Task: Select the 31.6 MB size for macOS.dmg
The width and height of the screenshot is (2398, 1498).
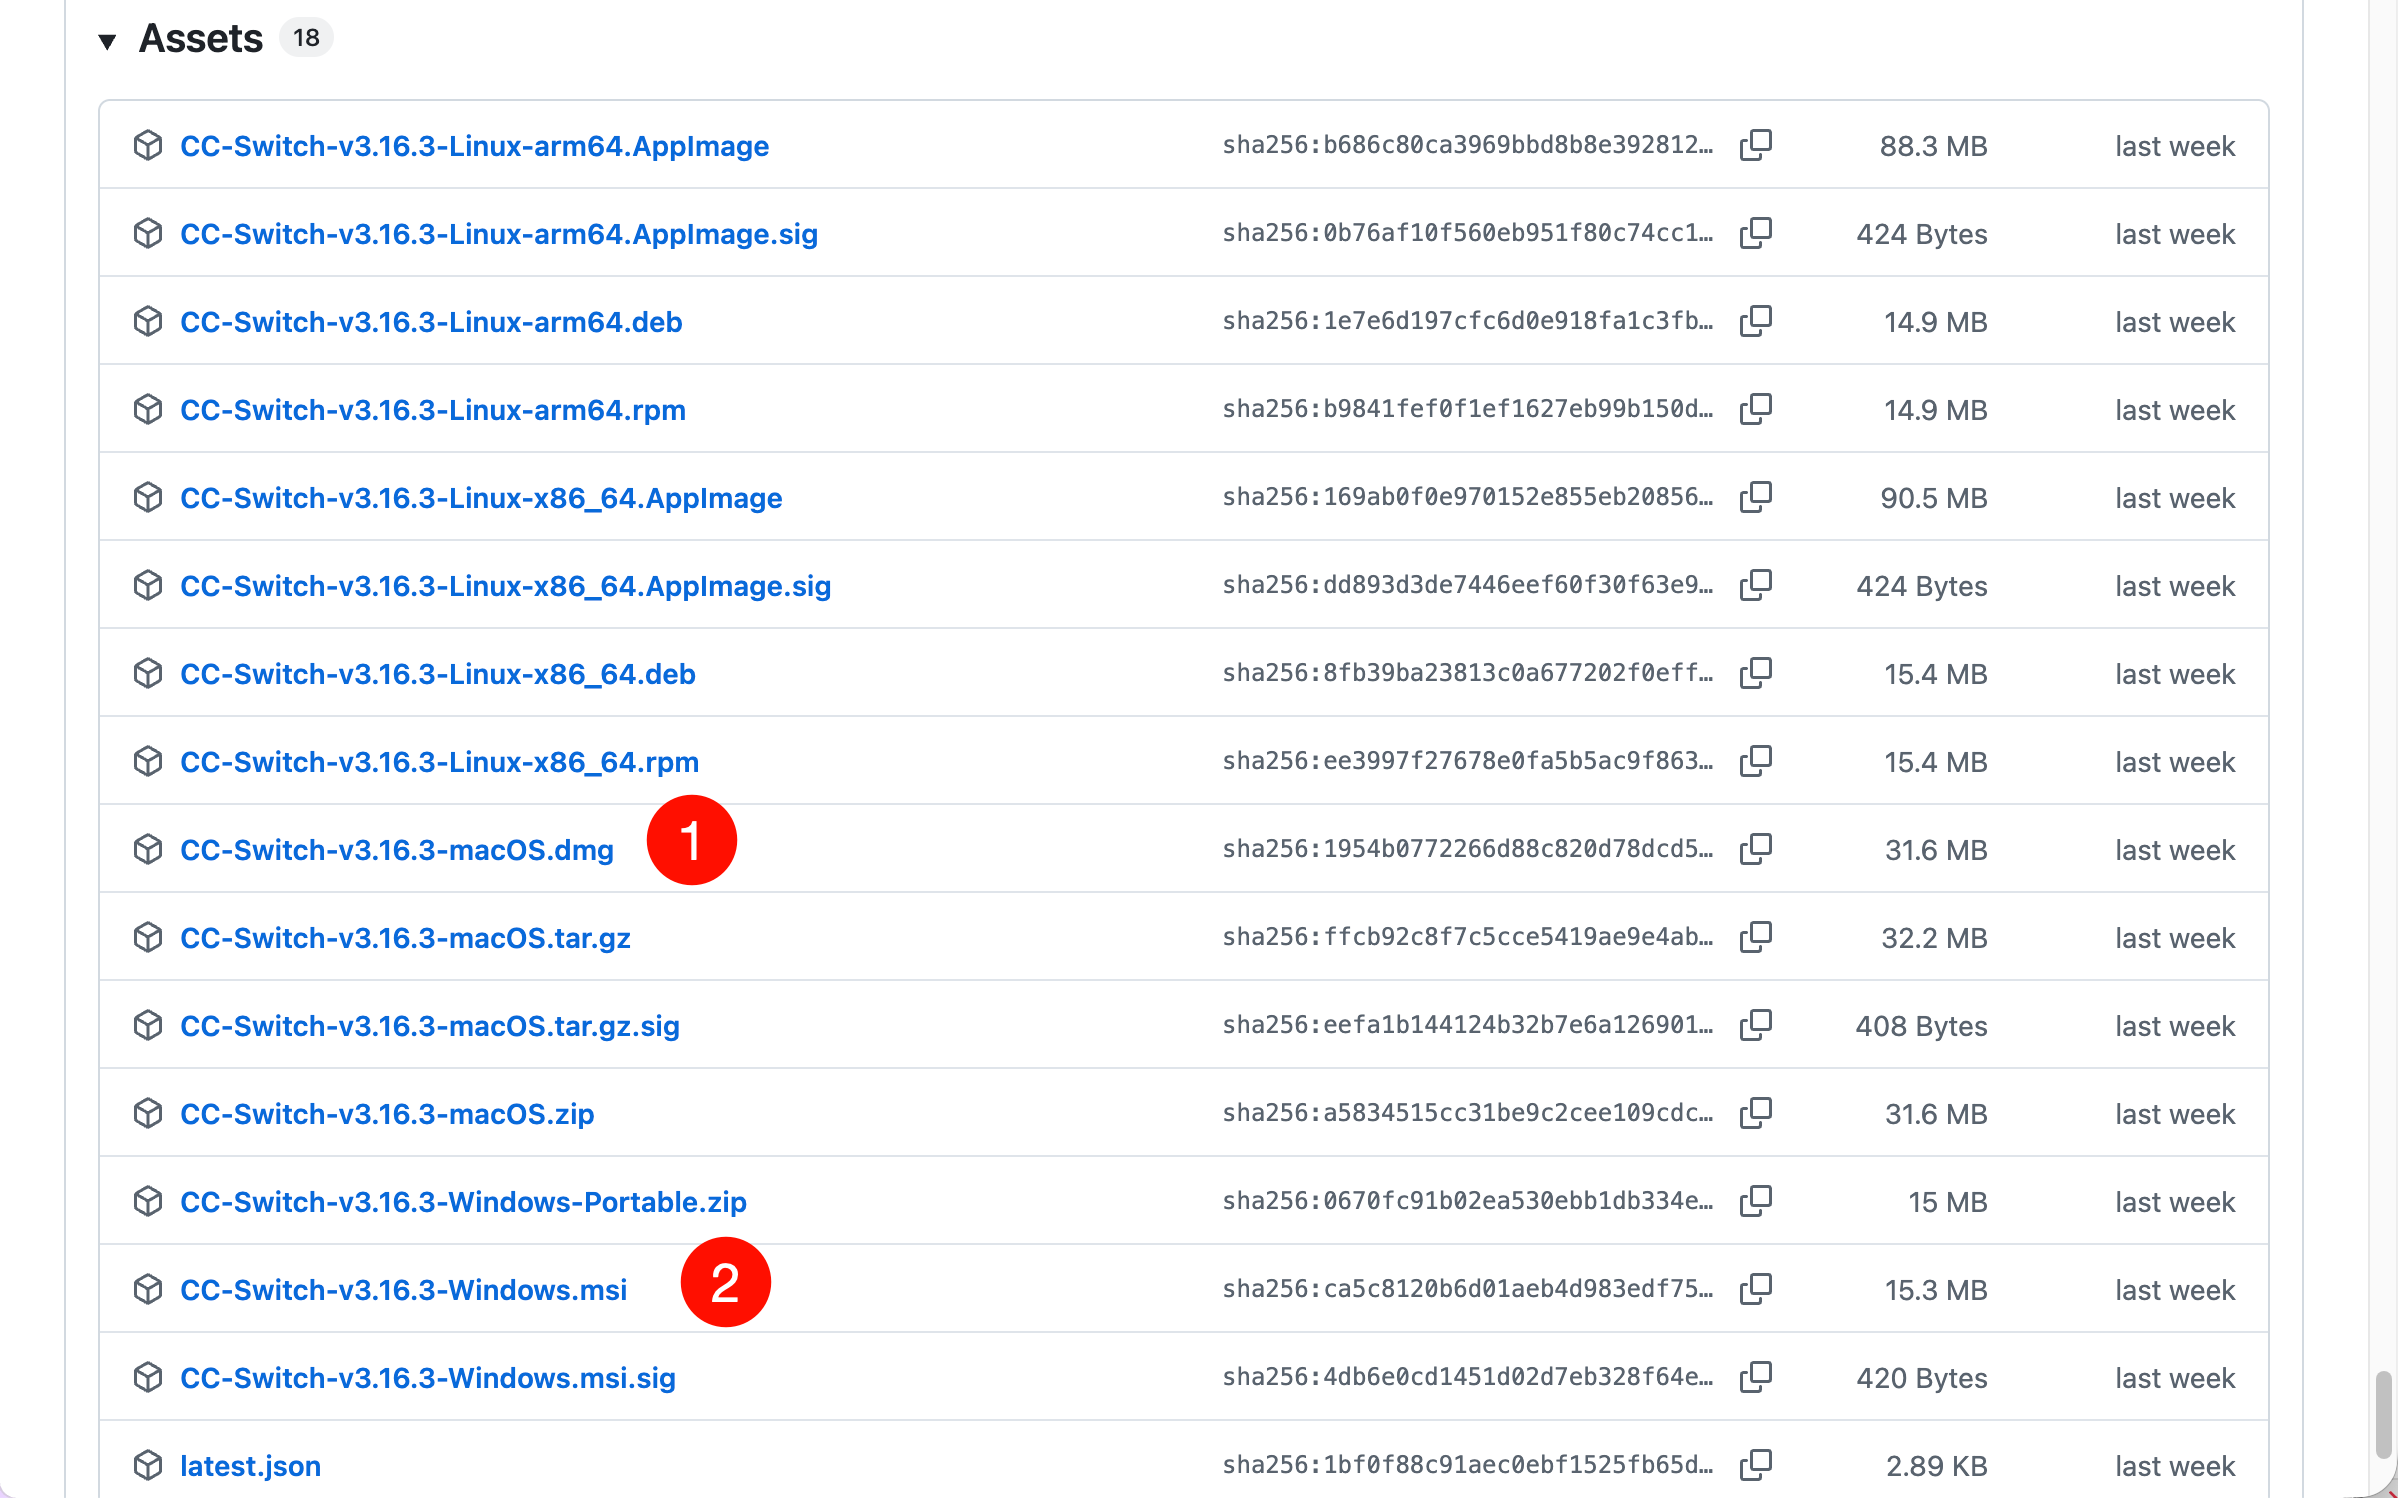Action: point(1936,850)
